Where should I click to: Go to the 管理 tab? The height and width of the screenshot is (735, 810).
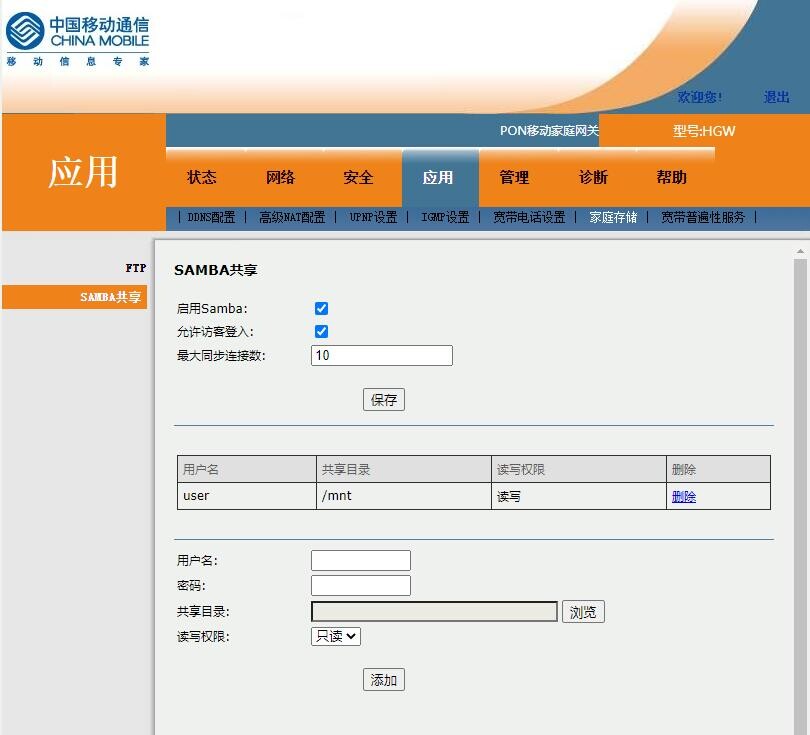pos(514,178)
